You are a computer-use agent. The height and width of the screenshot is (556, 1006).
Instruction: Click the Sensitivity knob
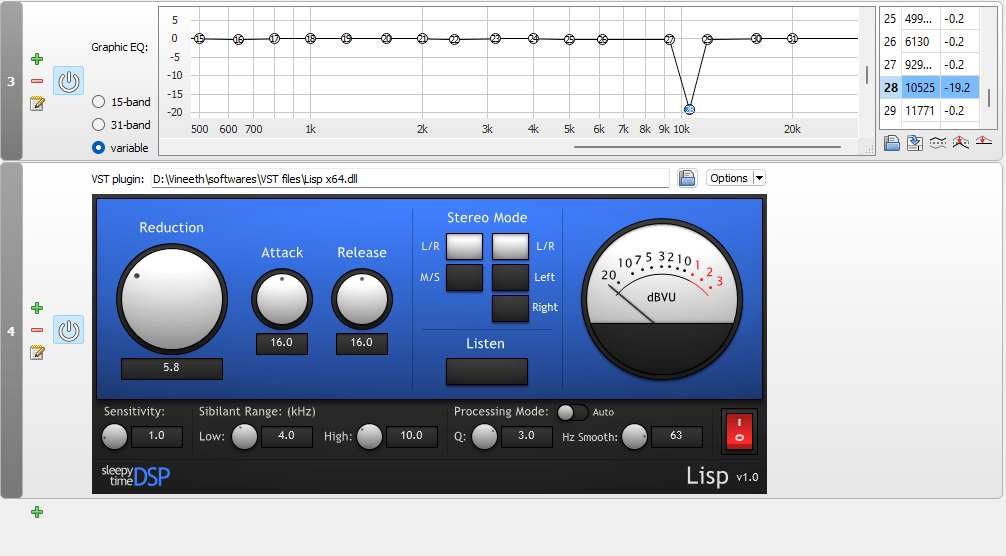click(115, 437)
